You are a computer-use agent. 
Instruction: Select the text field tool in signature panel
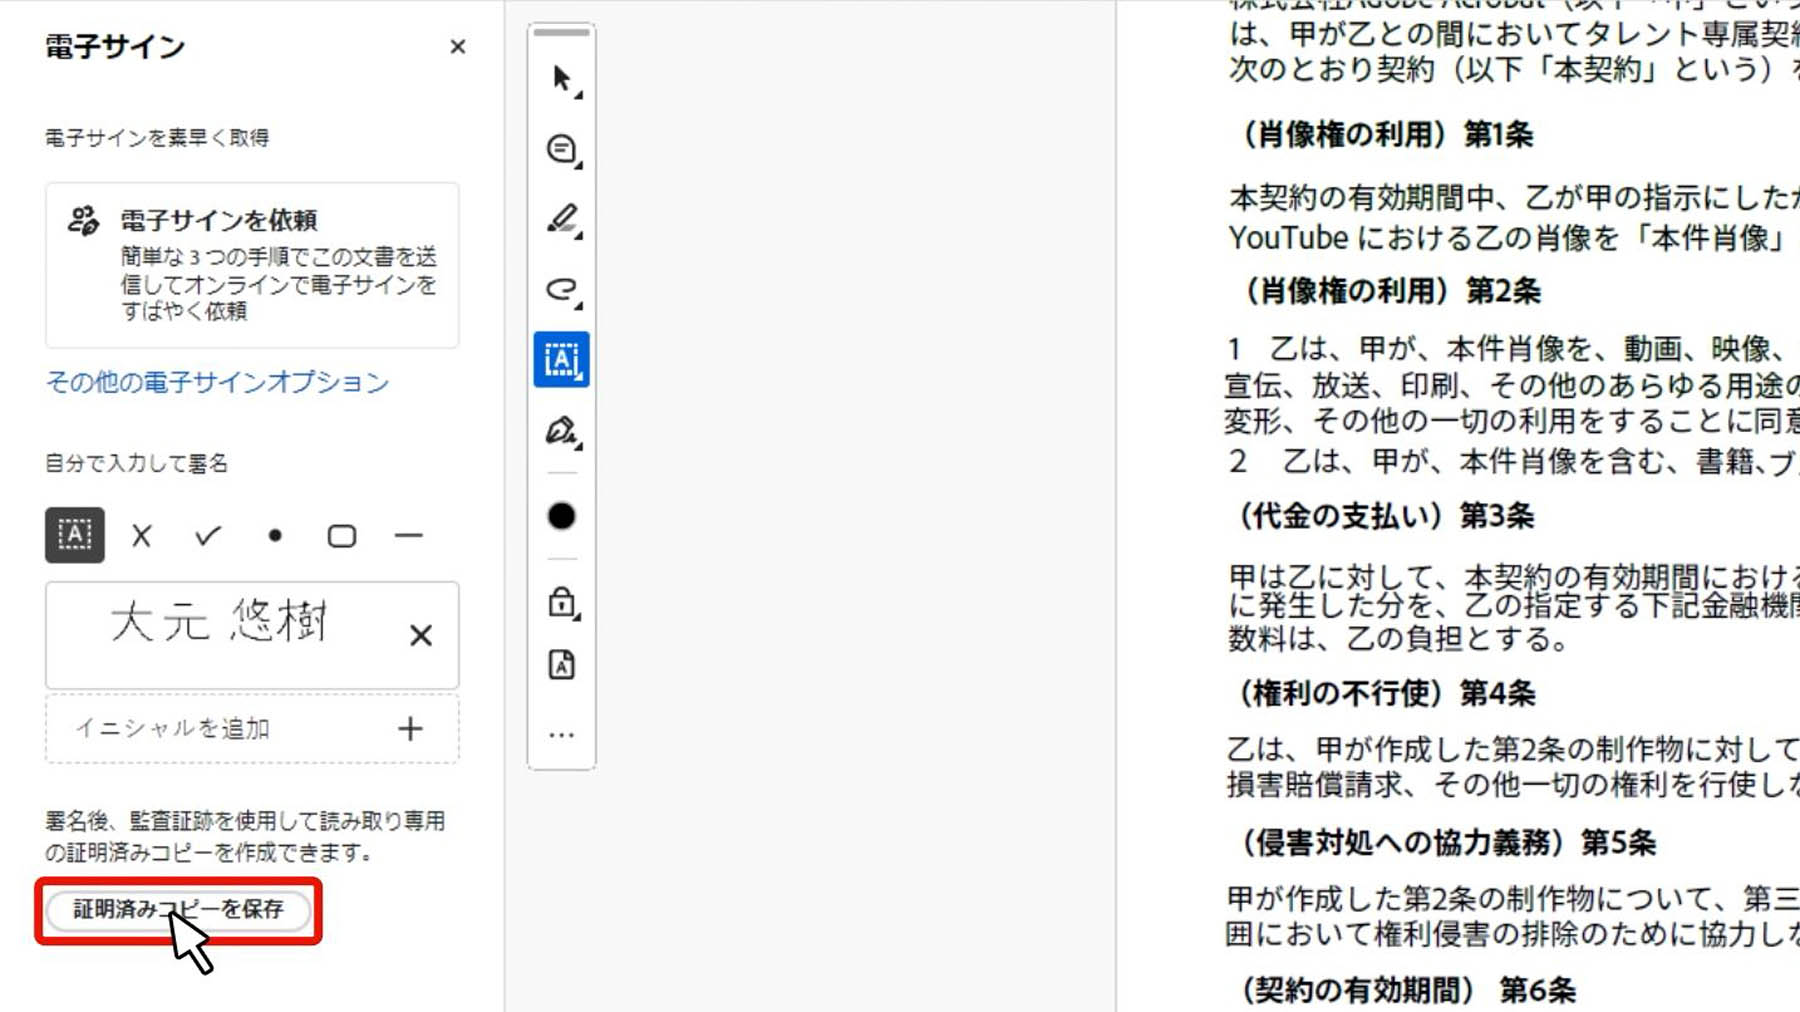75,535
